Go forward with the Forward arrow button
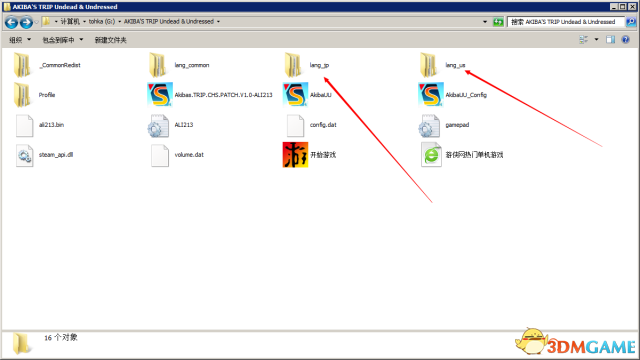The height and width of the screenshot is (360, 640). 26,22
